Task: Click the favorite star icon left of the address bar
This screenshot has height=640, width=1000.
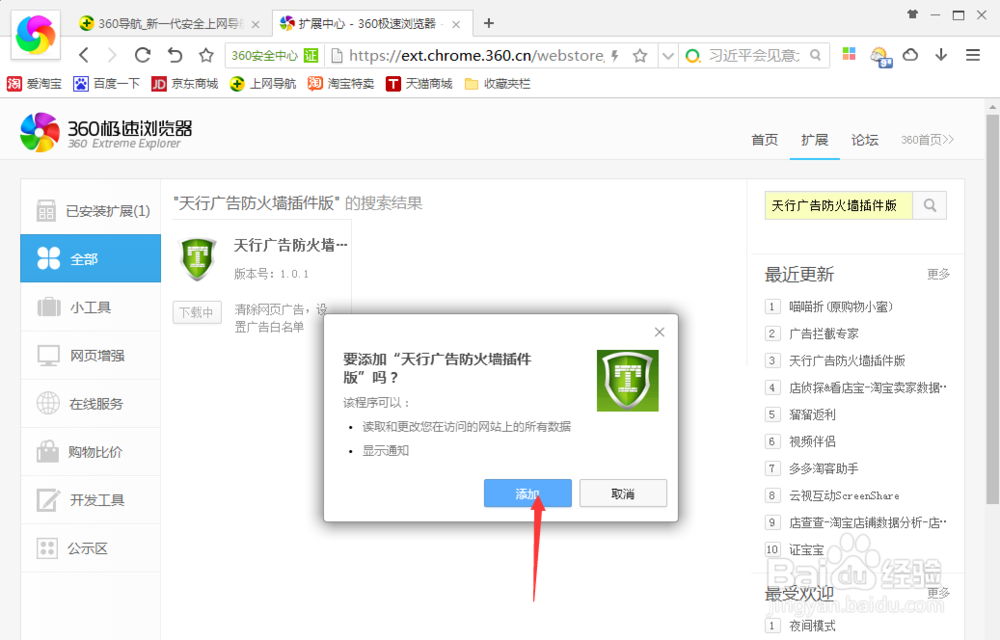Action: coord(206,55)
